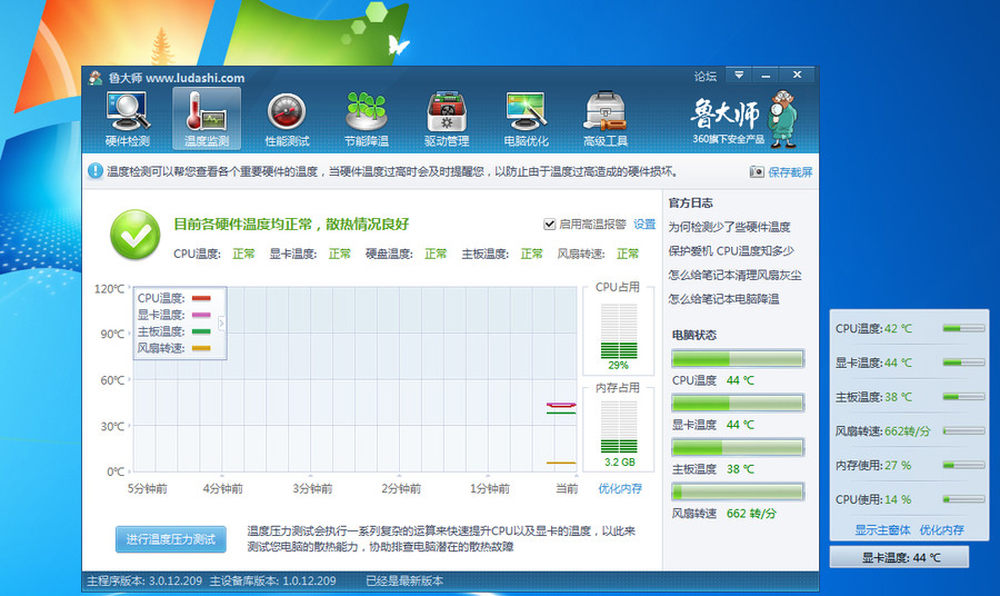The width and height of the screenshot is (1000, 596).
Task: Click the camera icon beside 保存截屏
Action: (x=756, y=171)
